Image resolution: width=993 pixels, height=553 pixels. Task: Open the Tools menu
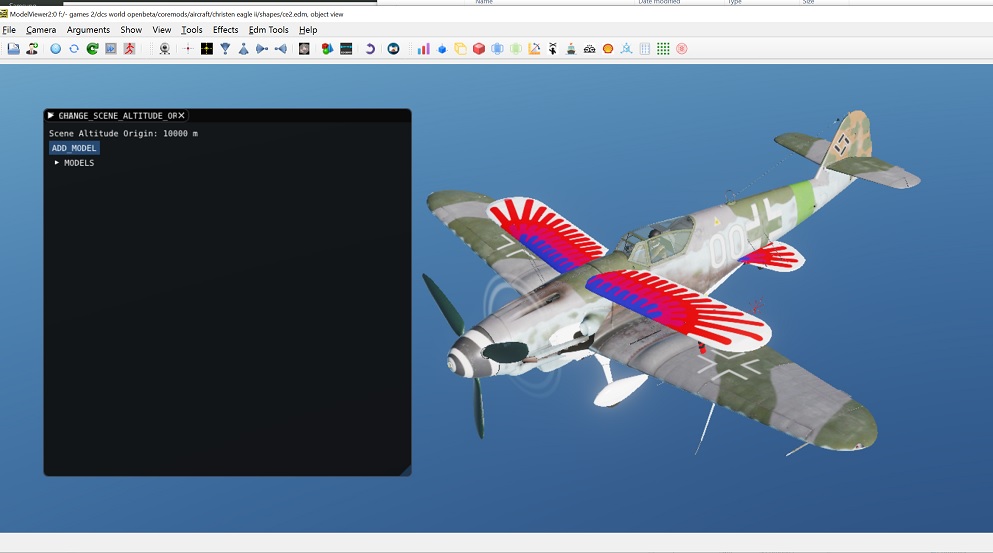191,30
